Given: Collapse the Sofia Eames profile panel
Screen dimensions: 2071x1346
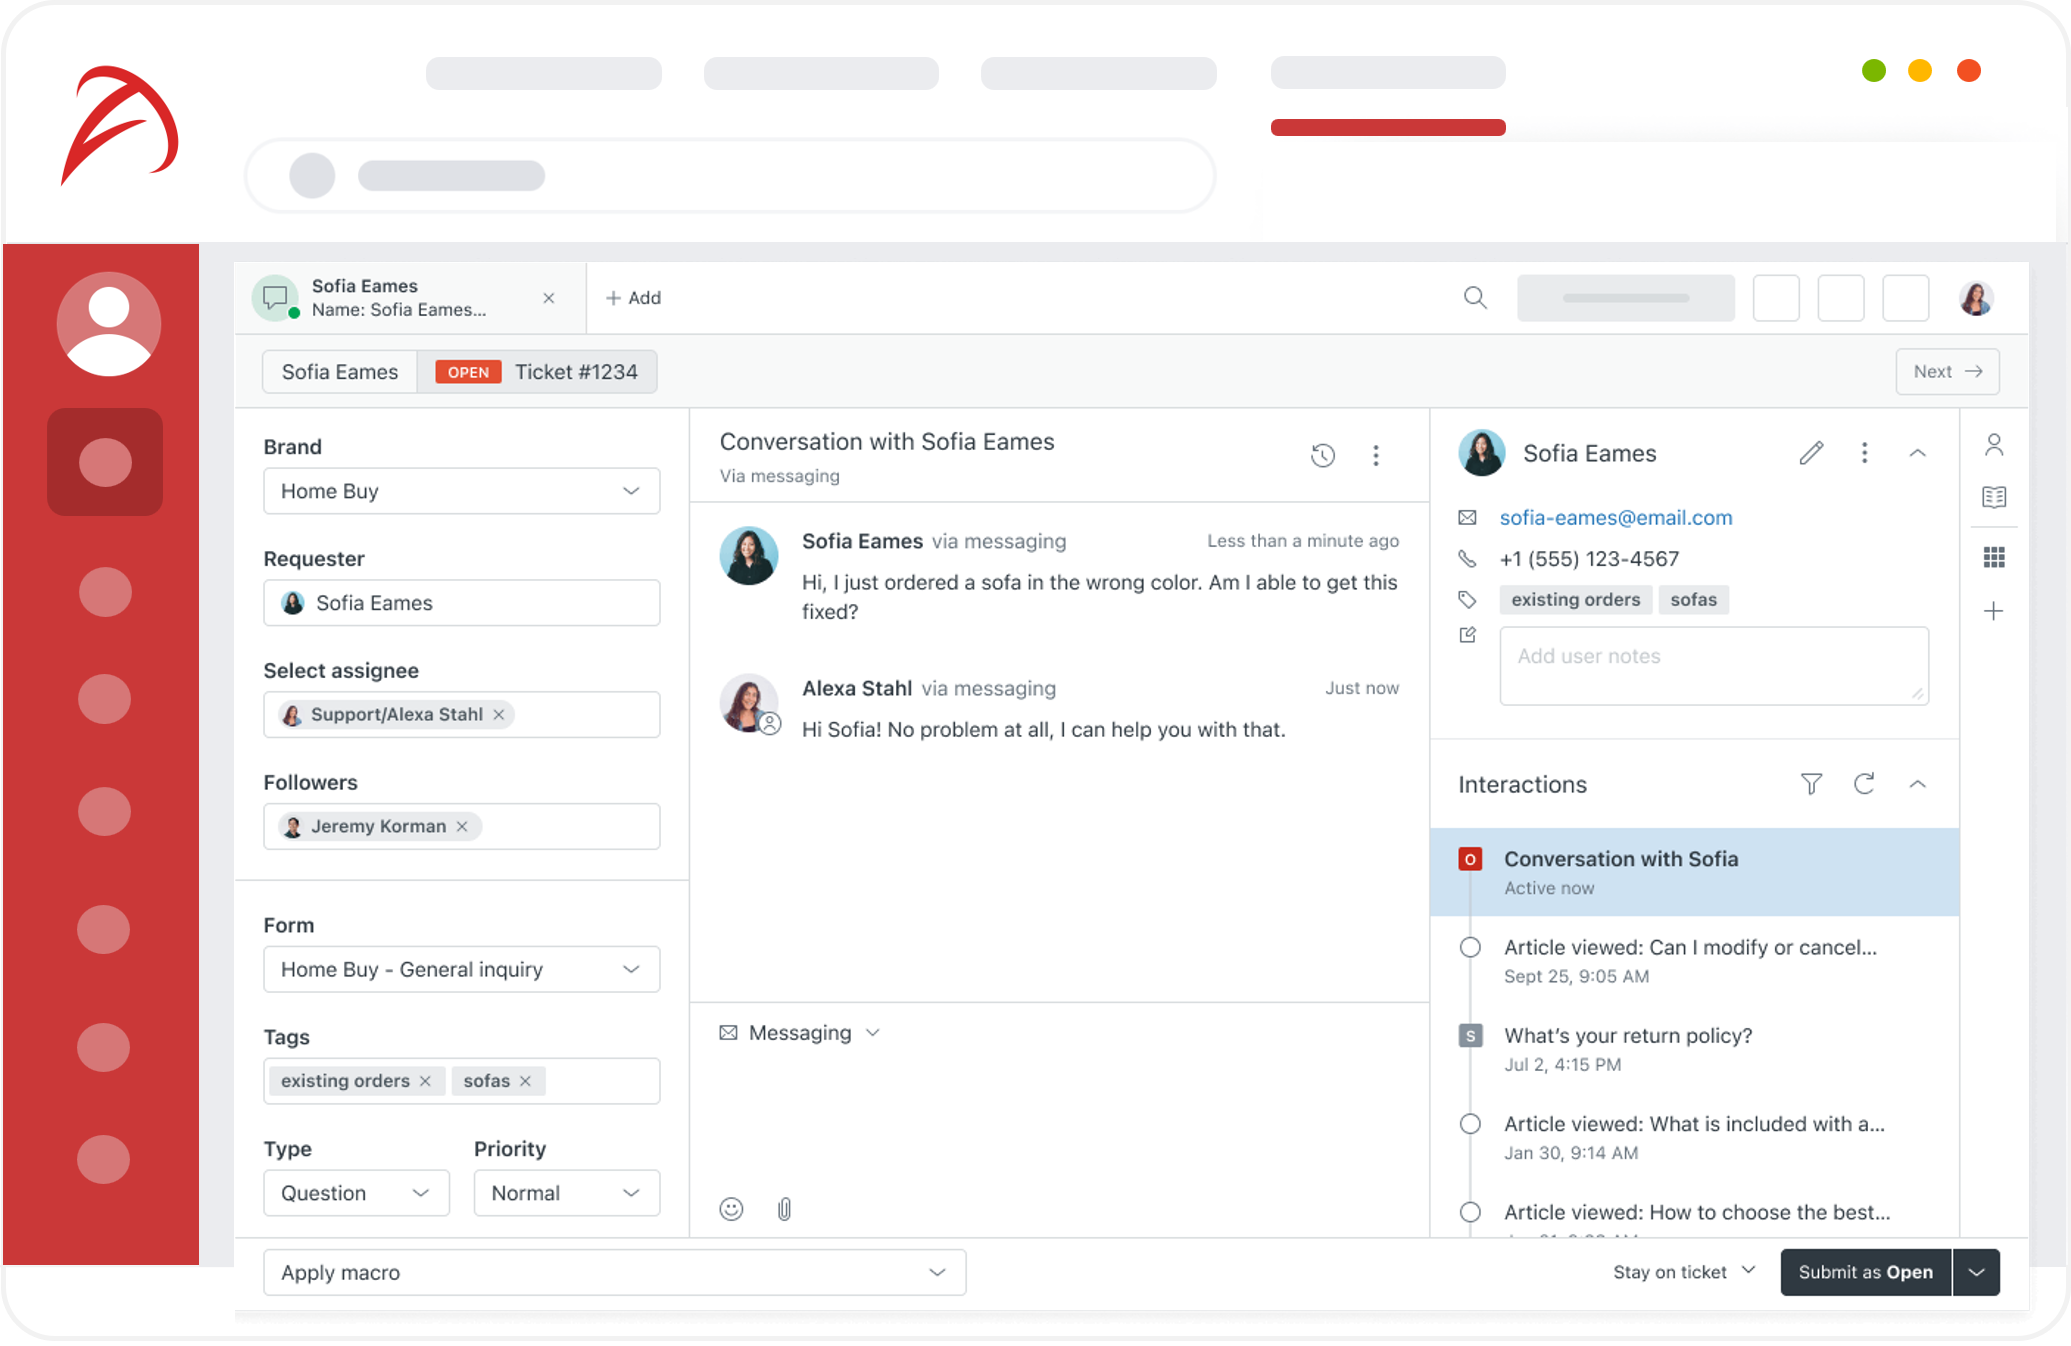Looking at the screenshot, I should (x=1917, y=453).
